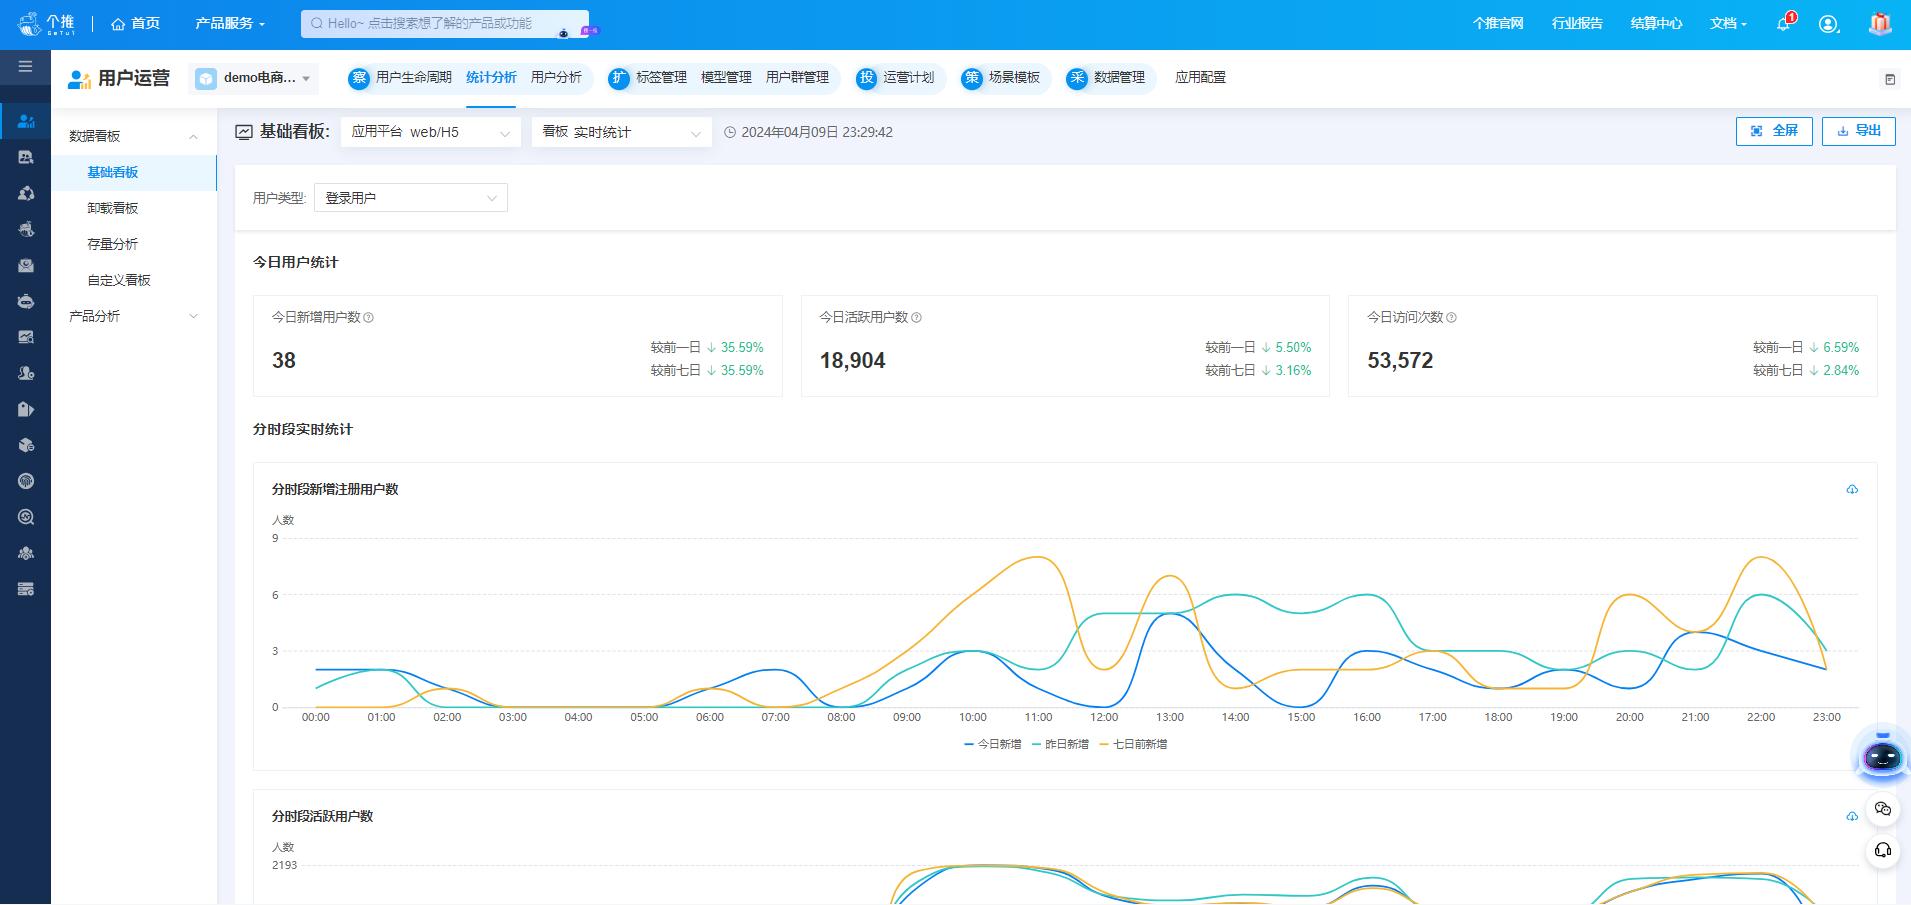
Task: Select the fingerprint icon in dark sidebar
Action: pos(26,481)
